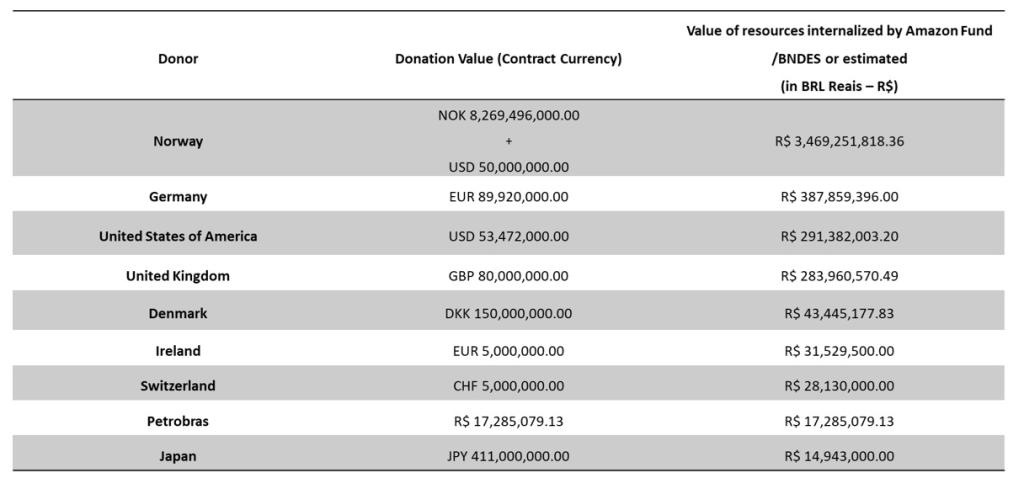Click the Value of resources internalized header
The image size is (1024, 489).
pyautogui.click(x=839, y=58)
